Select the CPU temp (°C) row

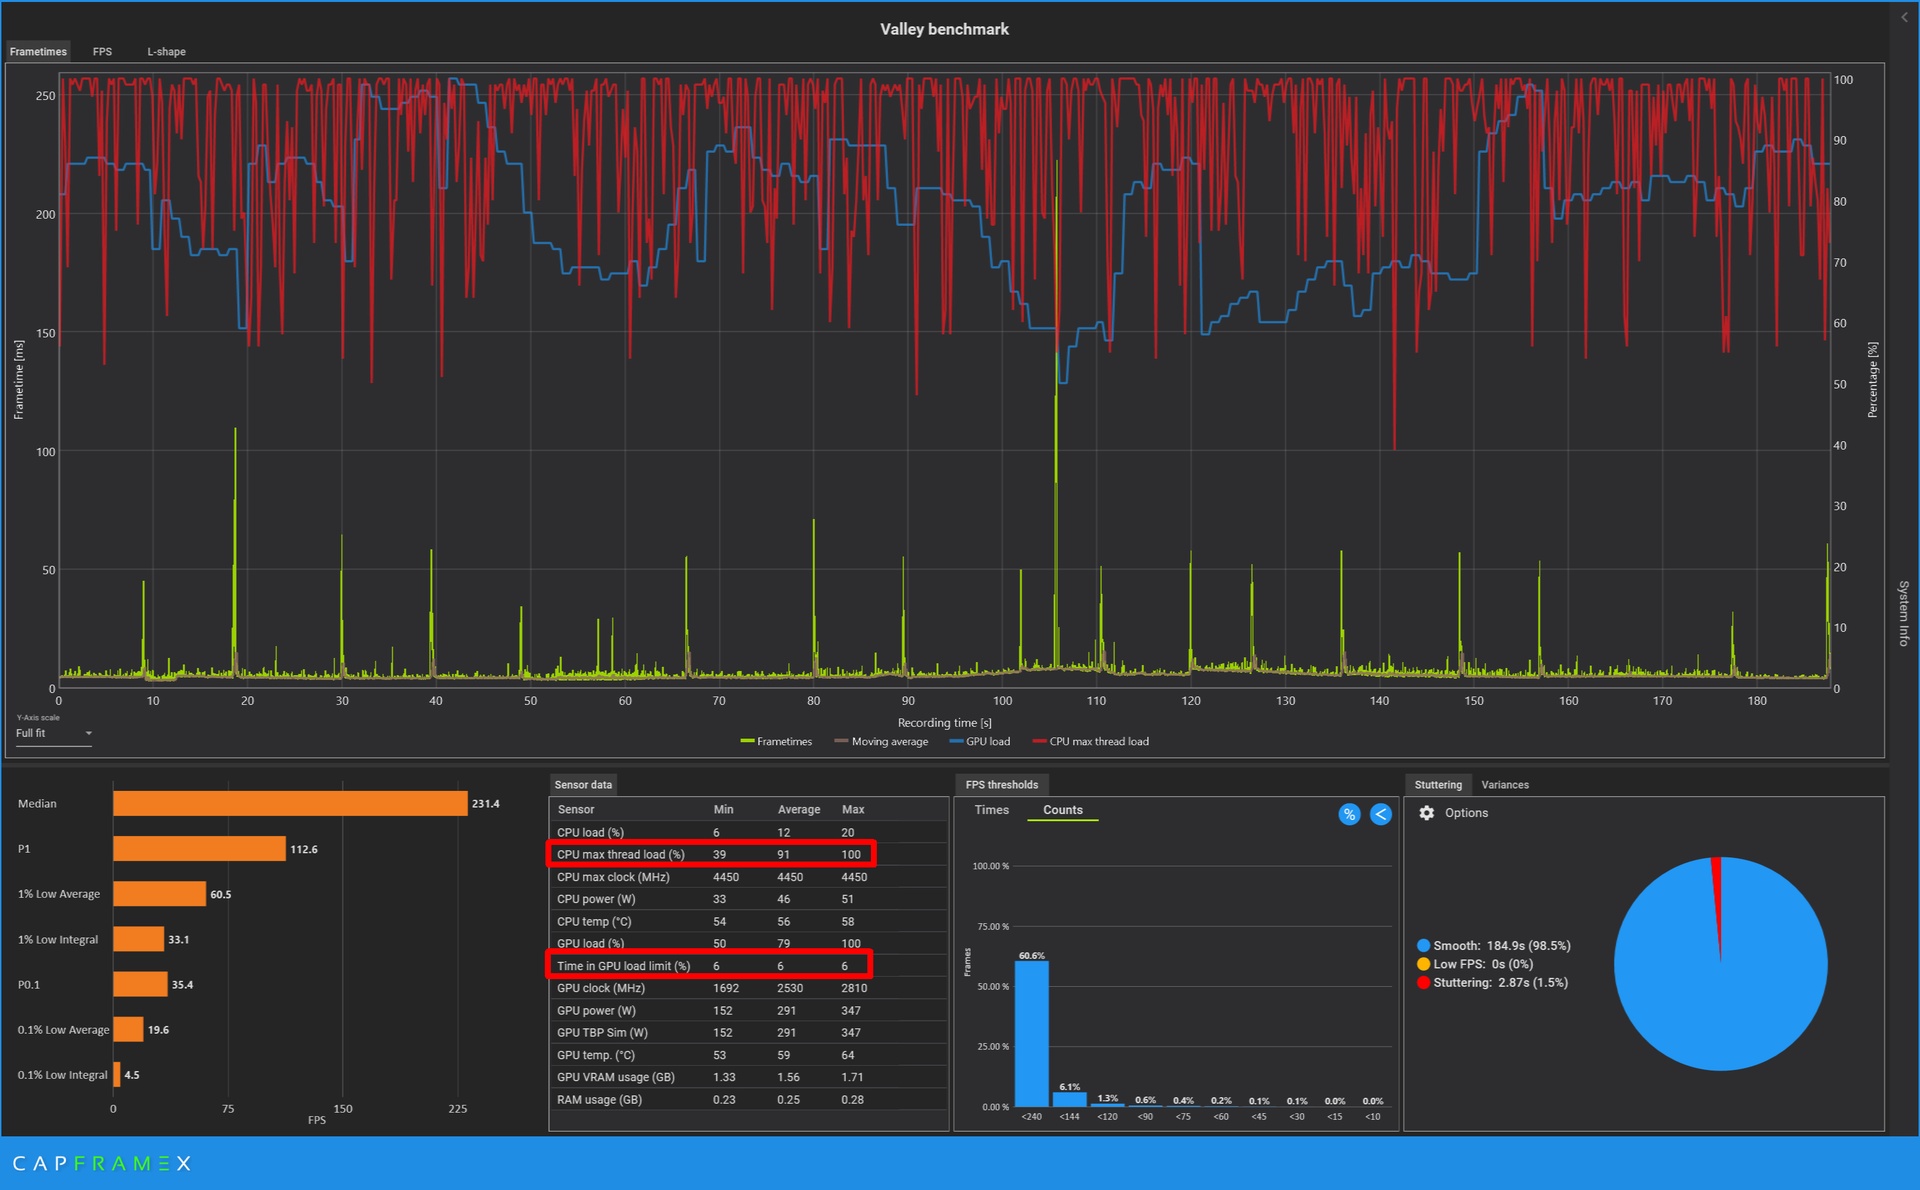[748, 921]
